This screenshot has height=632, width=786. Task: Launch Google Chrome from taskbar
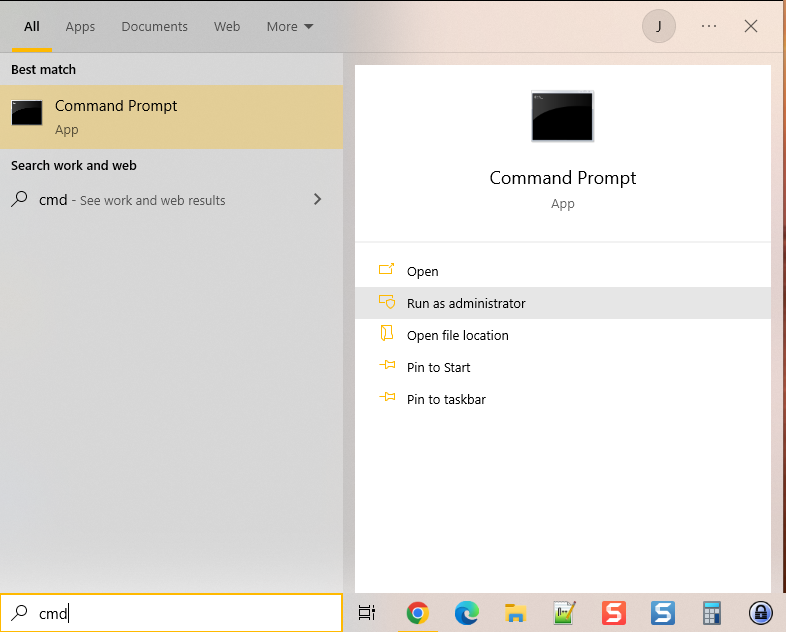(418, 613)
